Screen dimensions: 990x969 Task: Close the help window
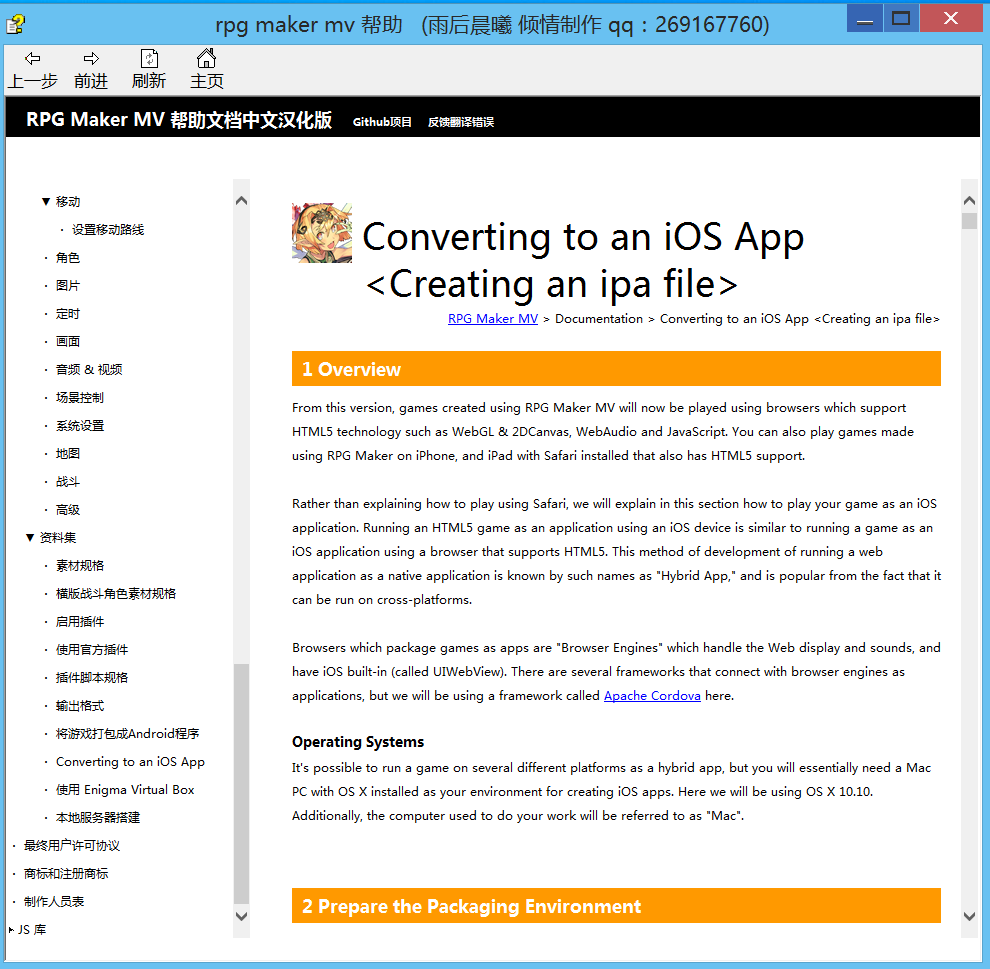point(951,18)
